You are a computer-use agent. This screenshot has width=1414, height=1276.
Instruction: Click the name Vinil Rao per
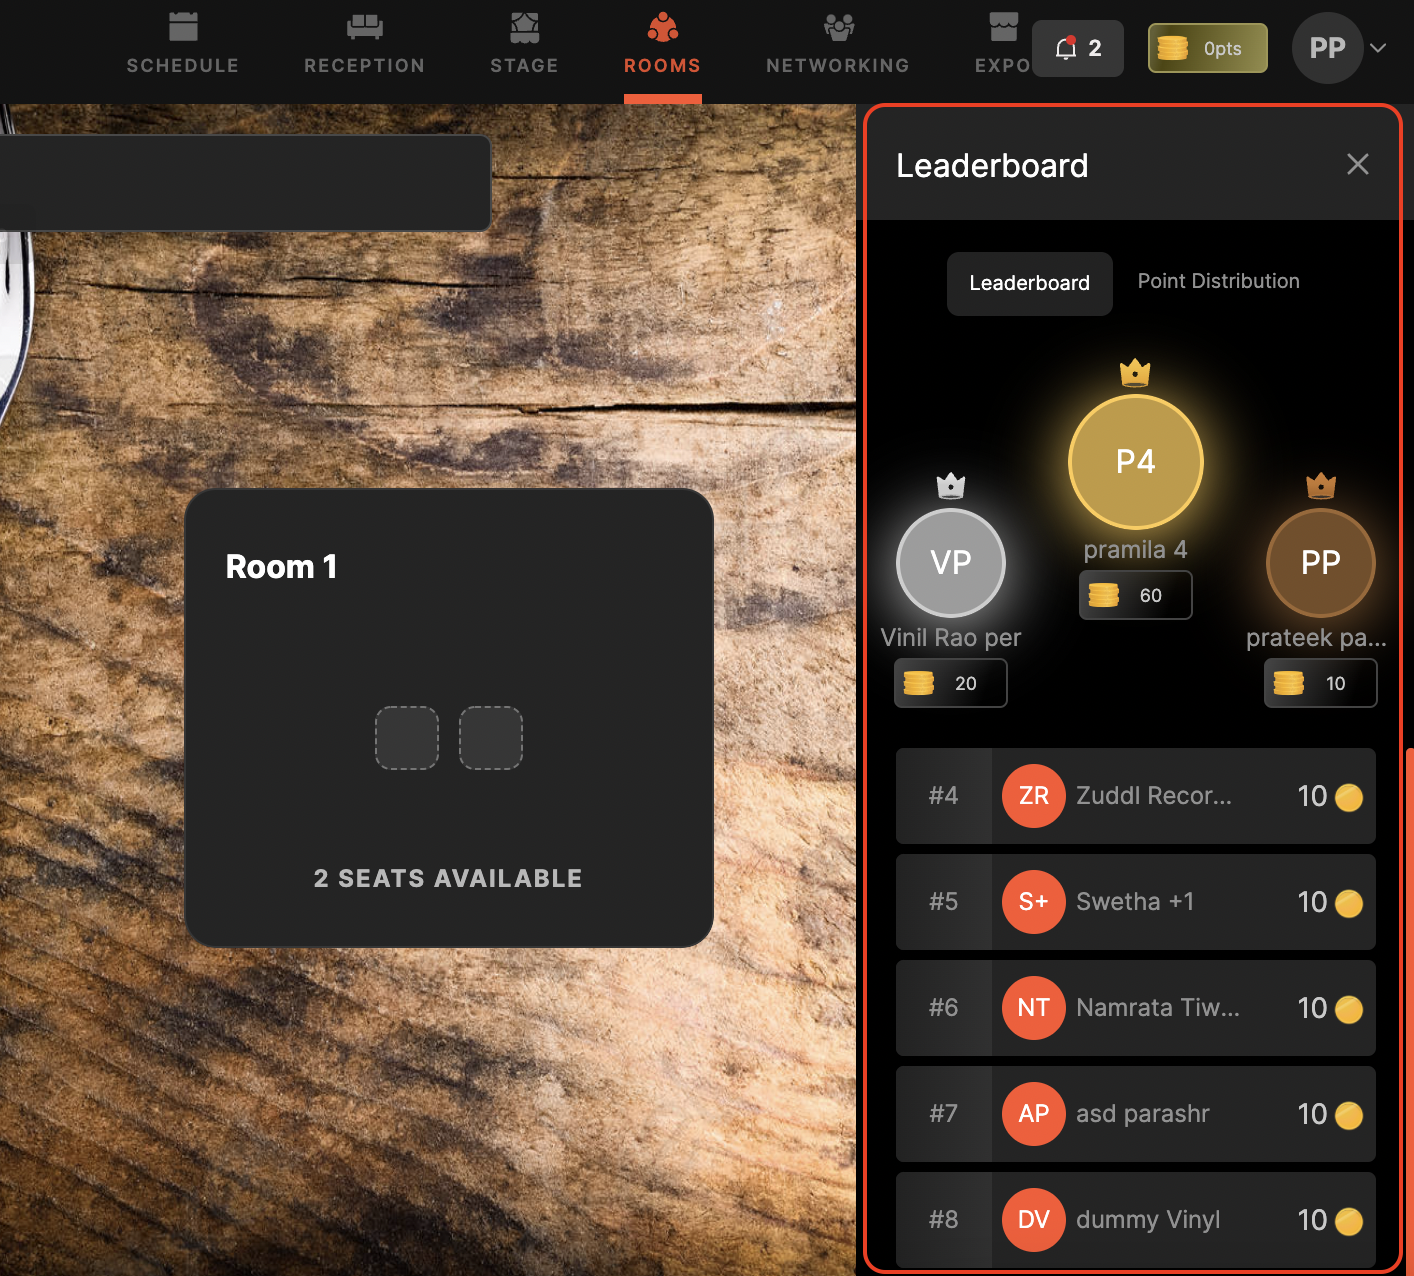tap(951, 638)
